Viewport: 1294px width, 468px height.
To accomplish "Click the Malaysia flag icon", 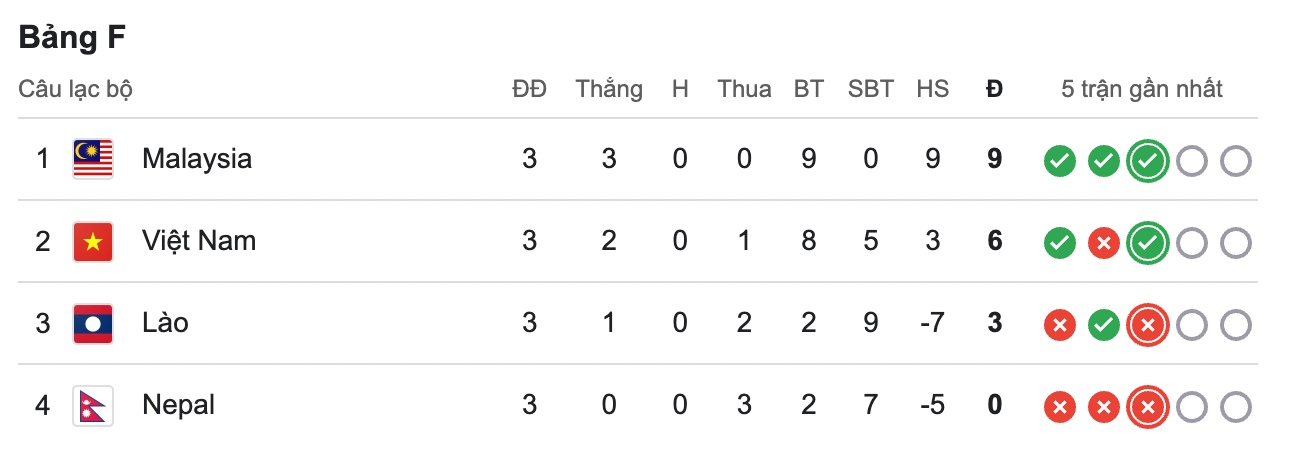I will (93, 159).
